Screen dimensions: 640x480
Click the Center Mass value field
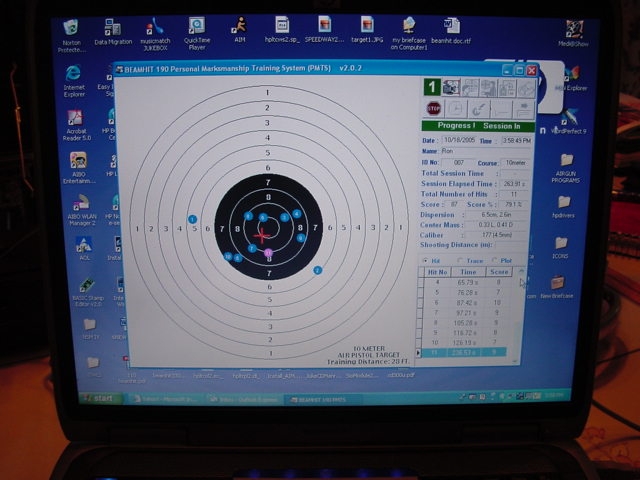(496, 225)
